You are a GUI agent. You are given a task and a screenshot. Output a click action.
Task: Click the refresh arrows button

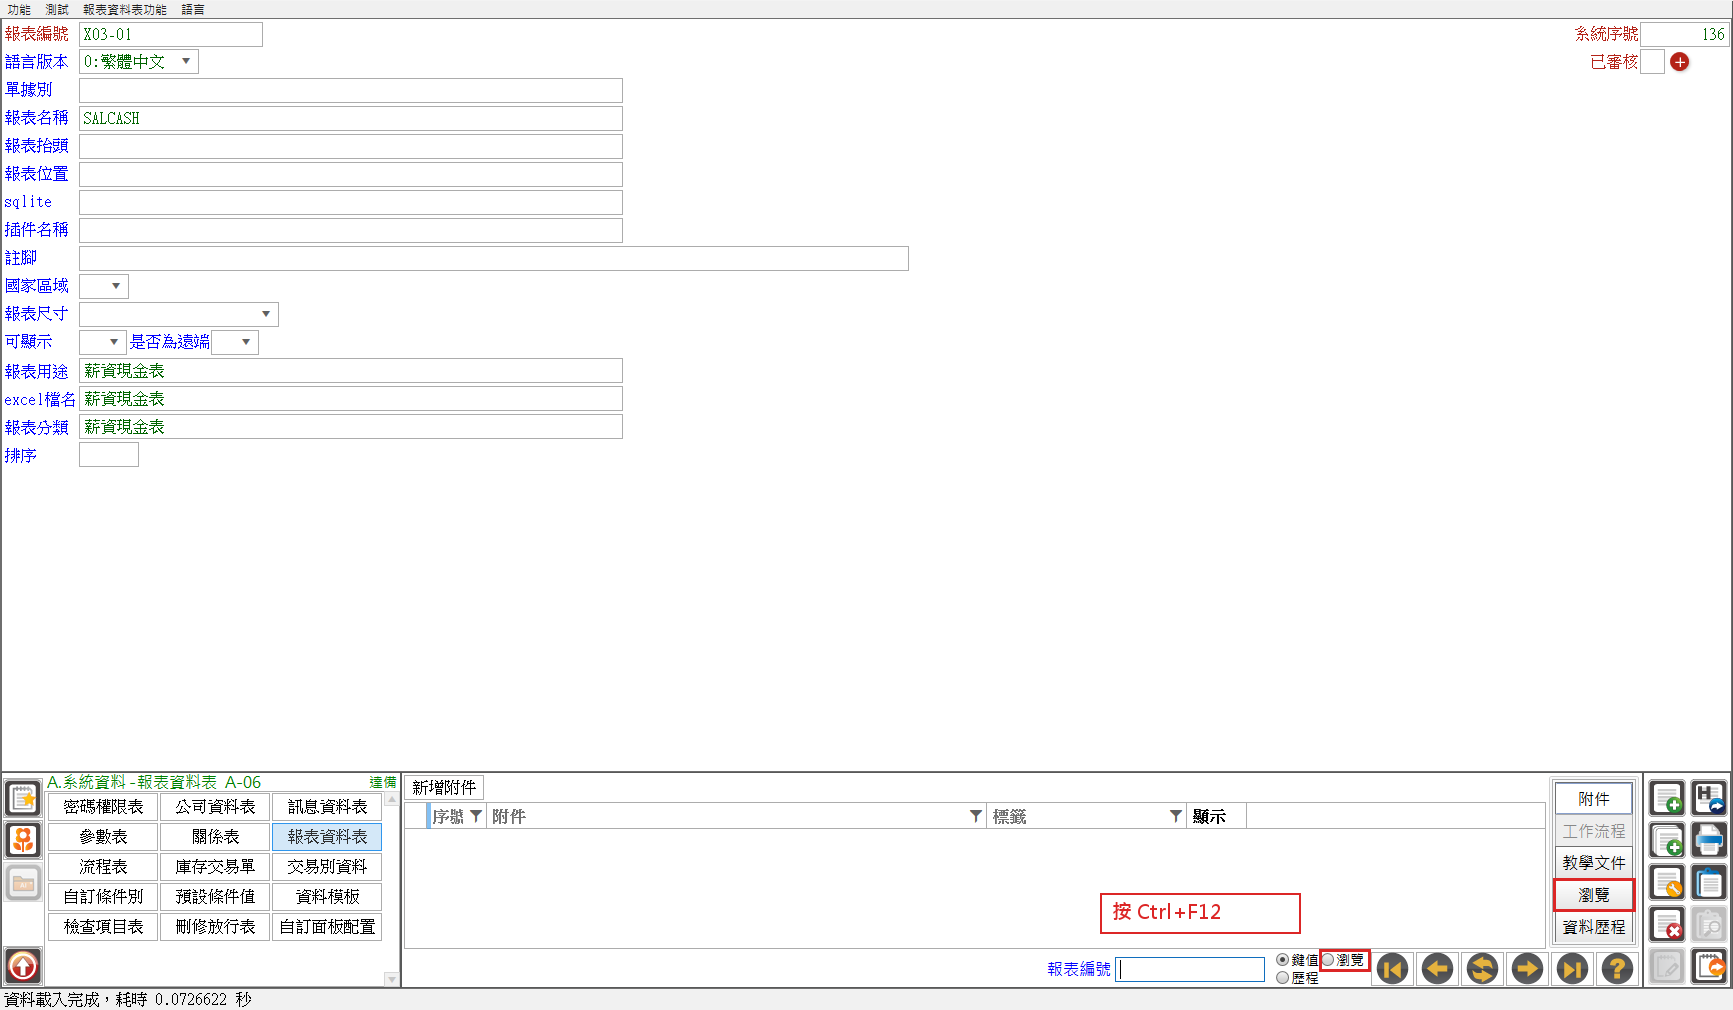point(1482,969)
